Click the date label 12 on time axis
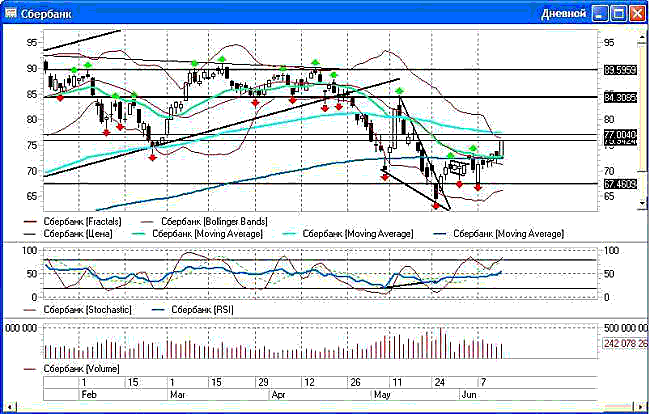 point(309,382)
